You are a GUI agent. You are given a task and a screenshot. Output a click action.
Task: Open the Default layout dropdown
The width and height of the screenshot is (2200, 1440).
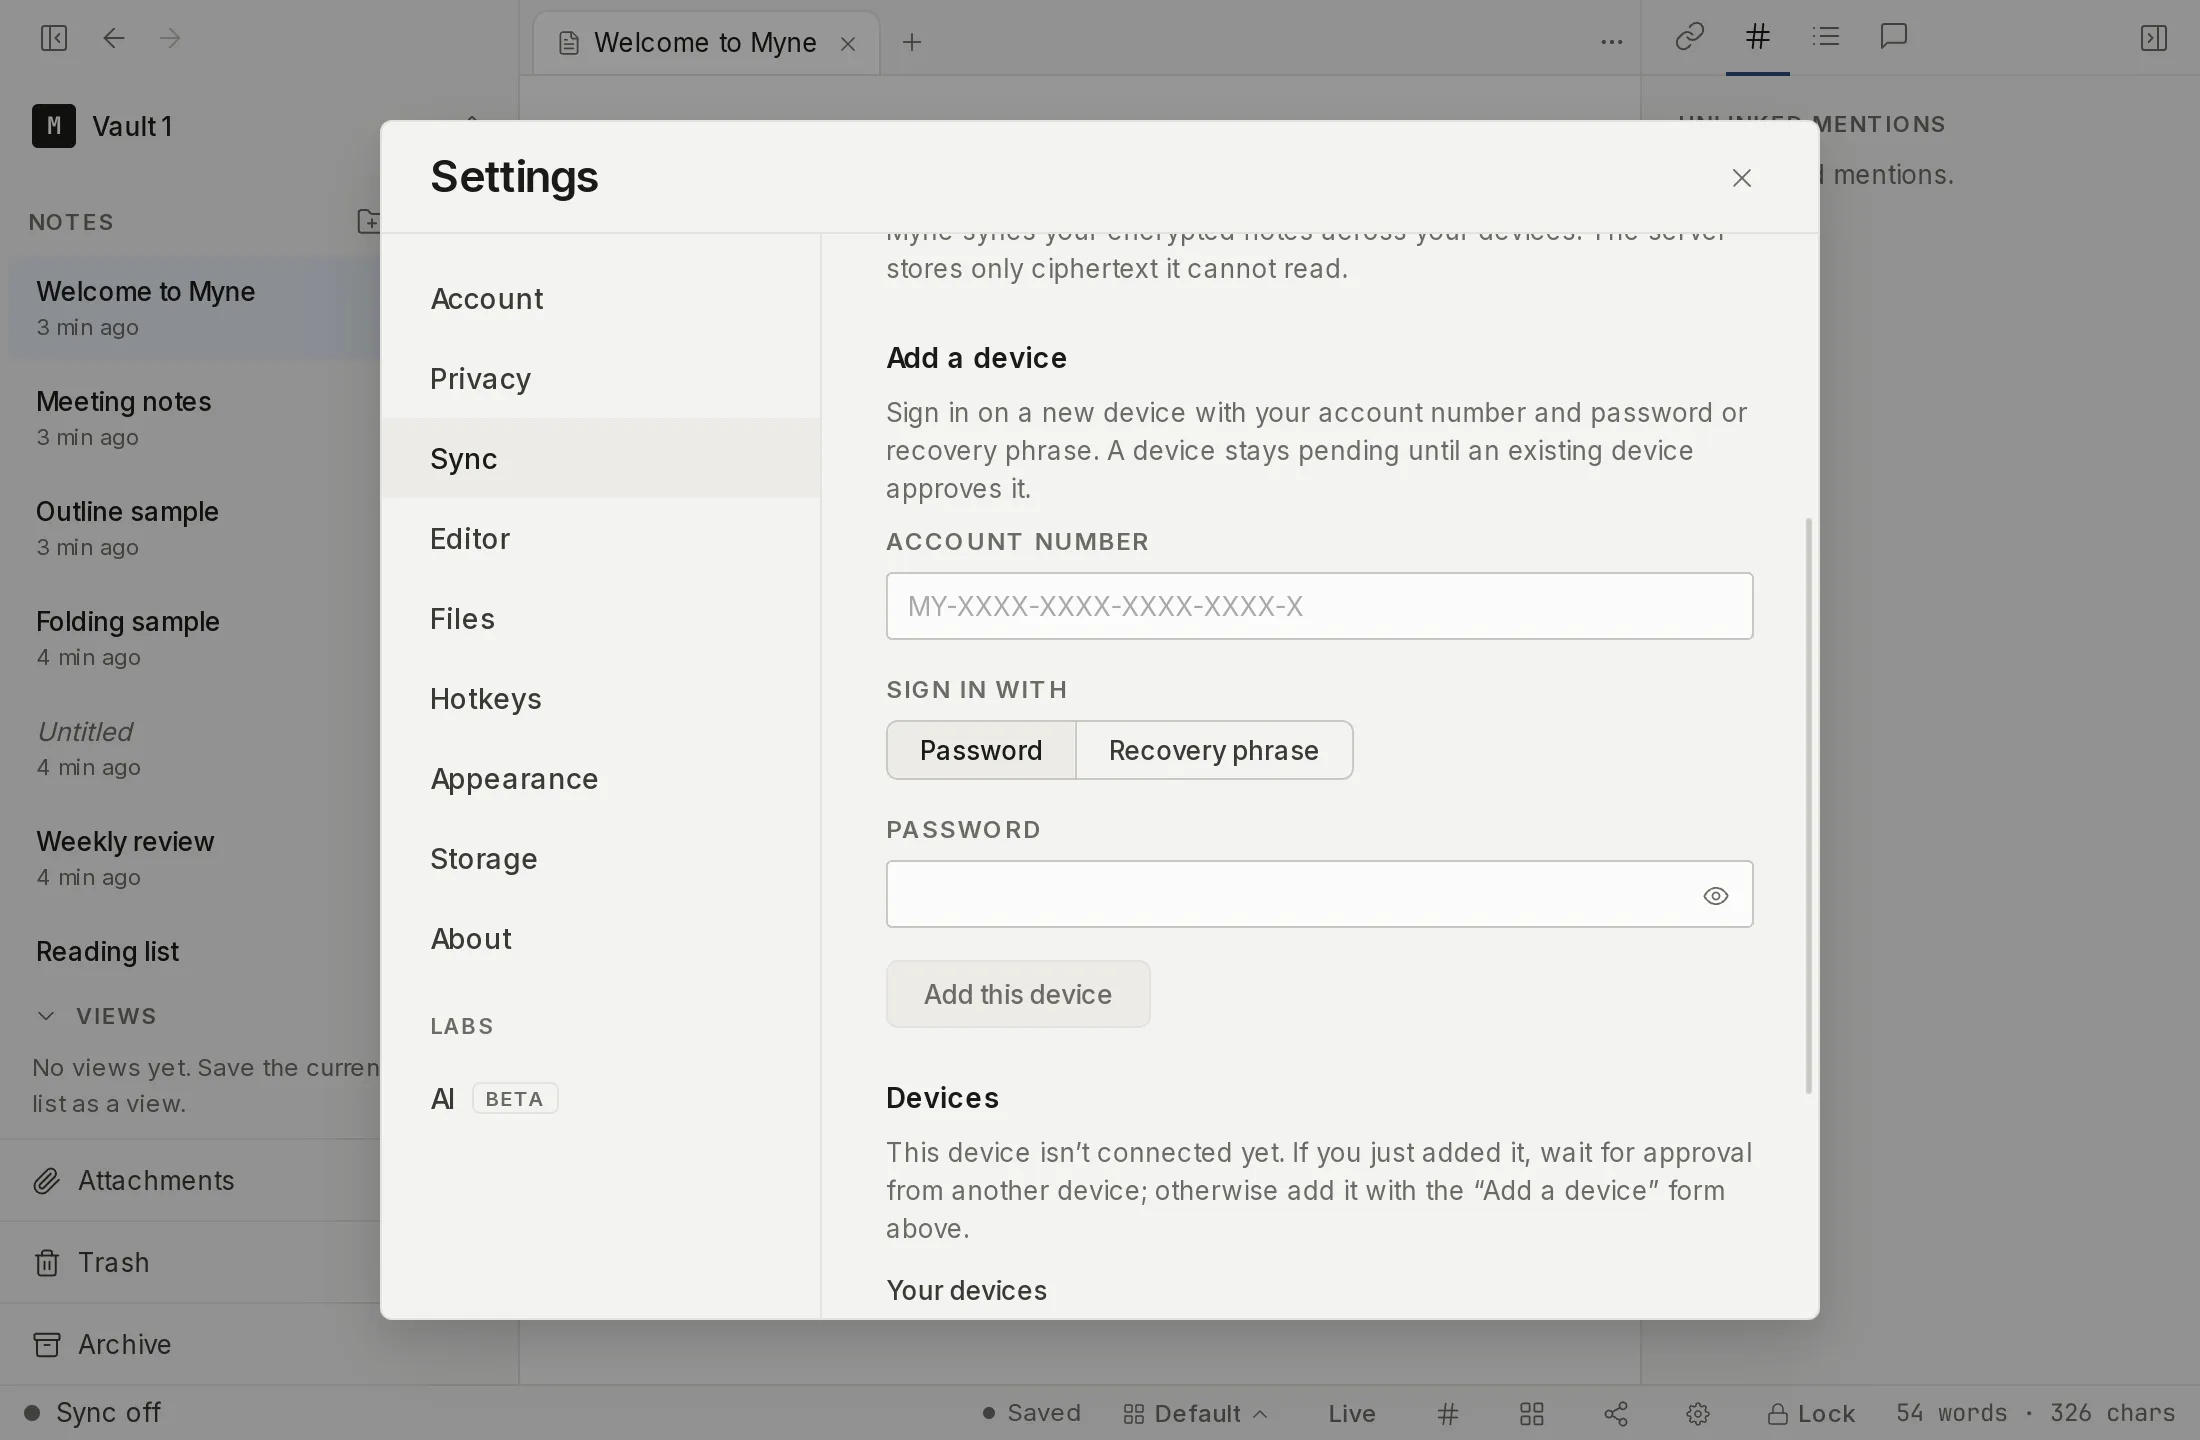pos(1196,1413)
